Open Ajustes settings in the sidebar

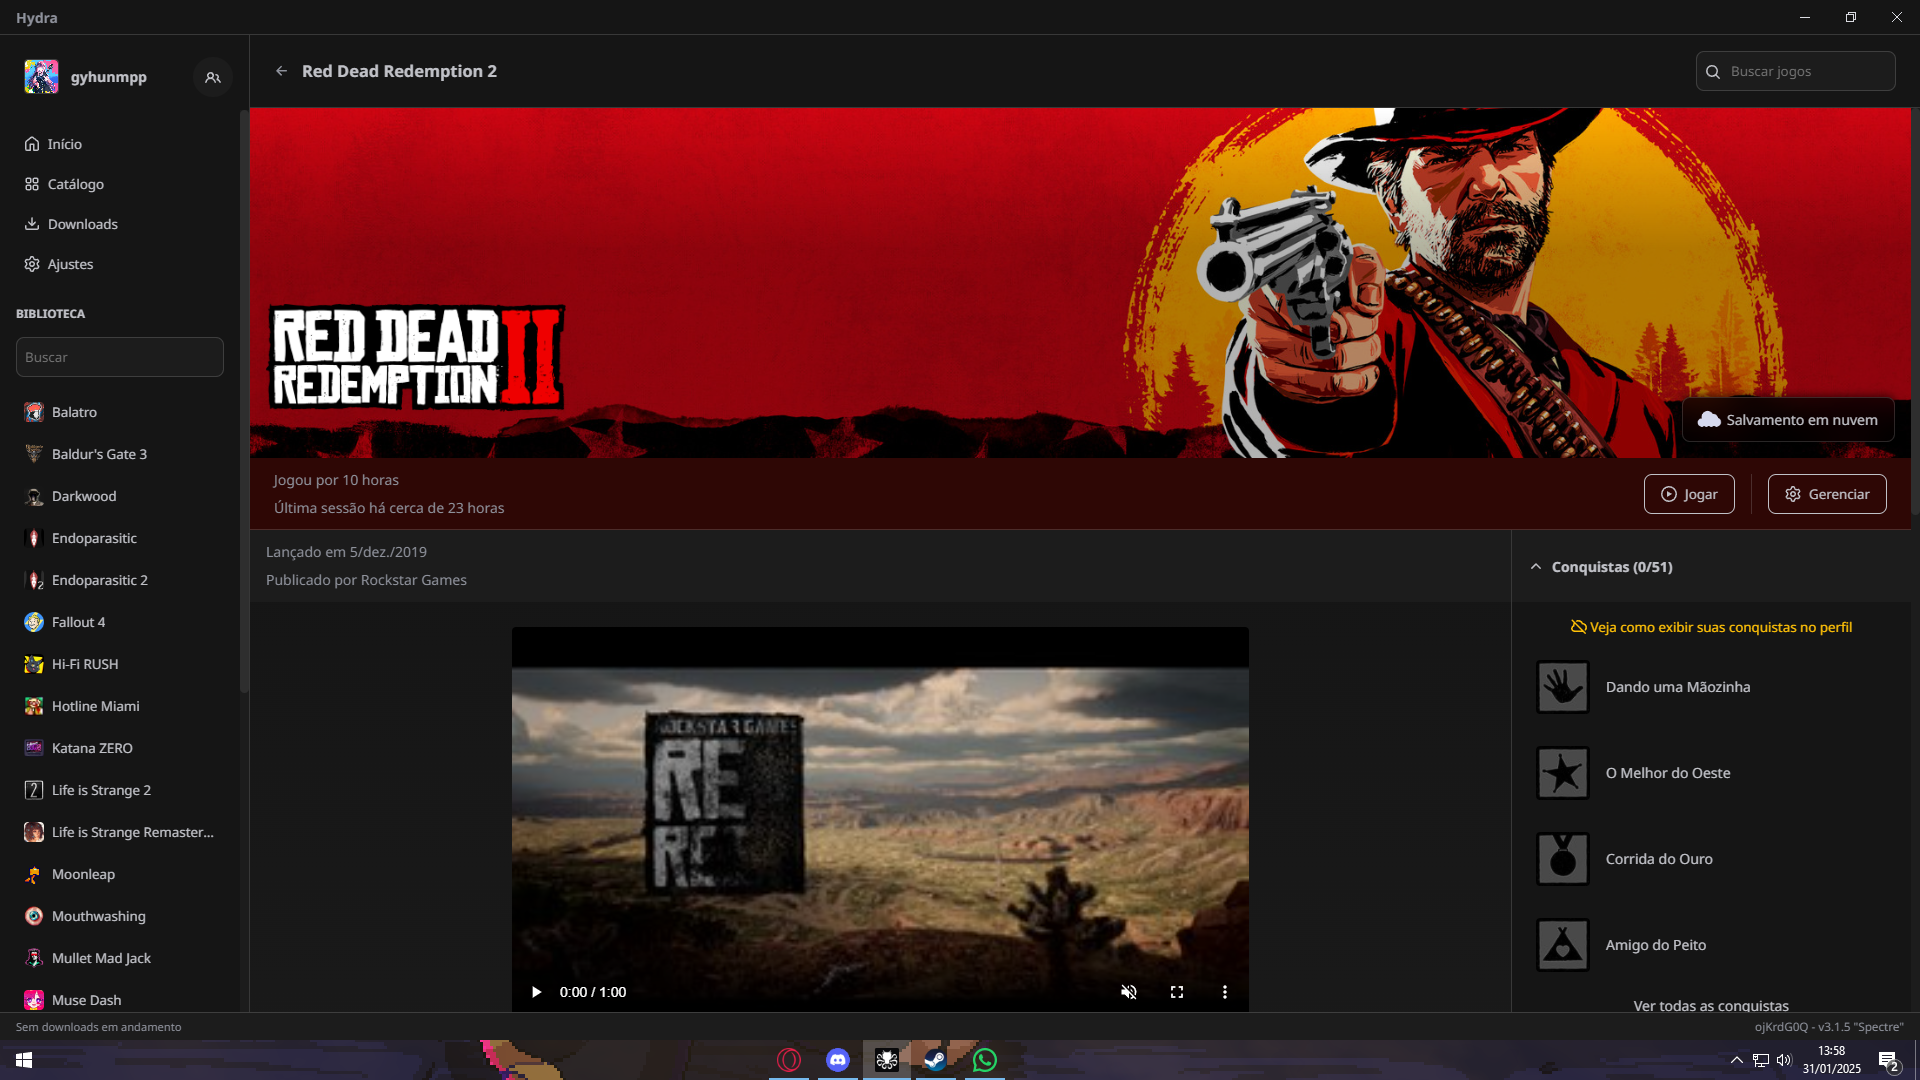coord(70,264)
